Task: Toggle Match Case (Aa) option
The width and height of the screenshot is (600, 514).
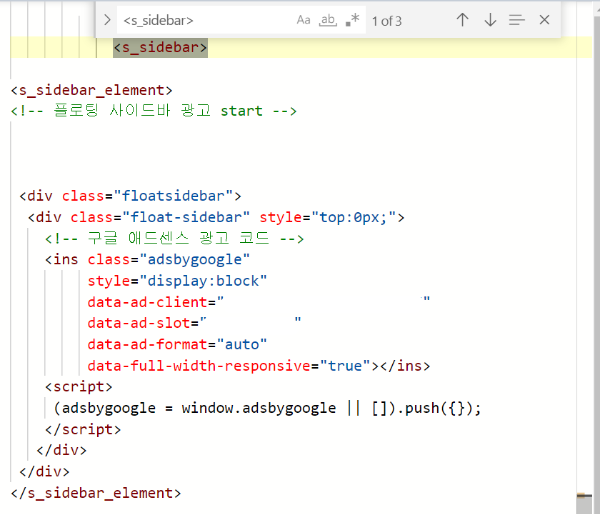Action: [x=303, y=20]
